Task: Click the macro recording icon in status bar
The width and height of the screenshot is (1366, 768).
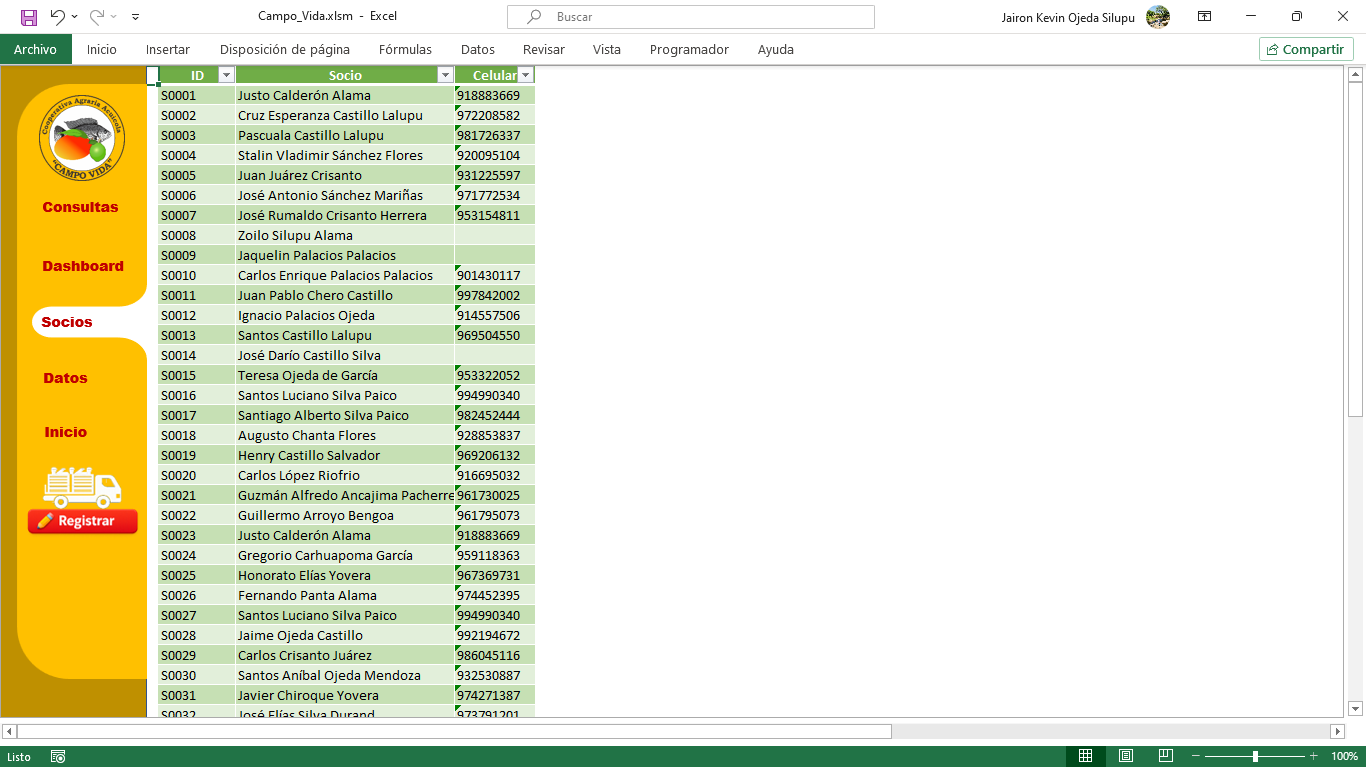Action: tap(58, 757)
